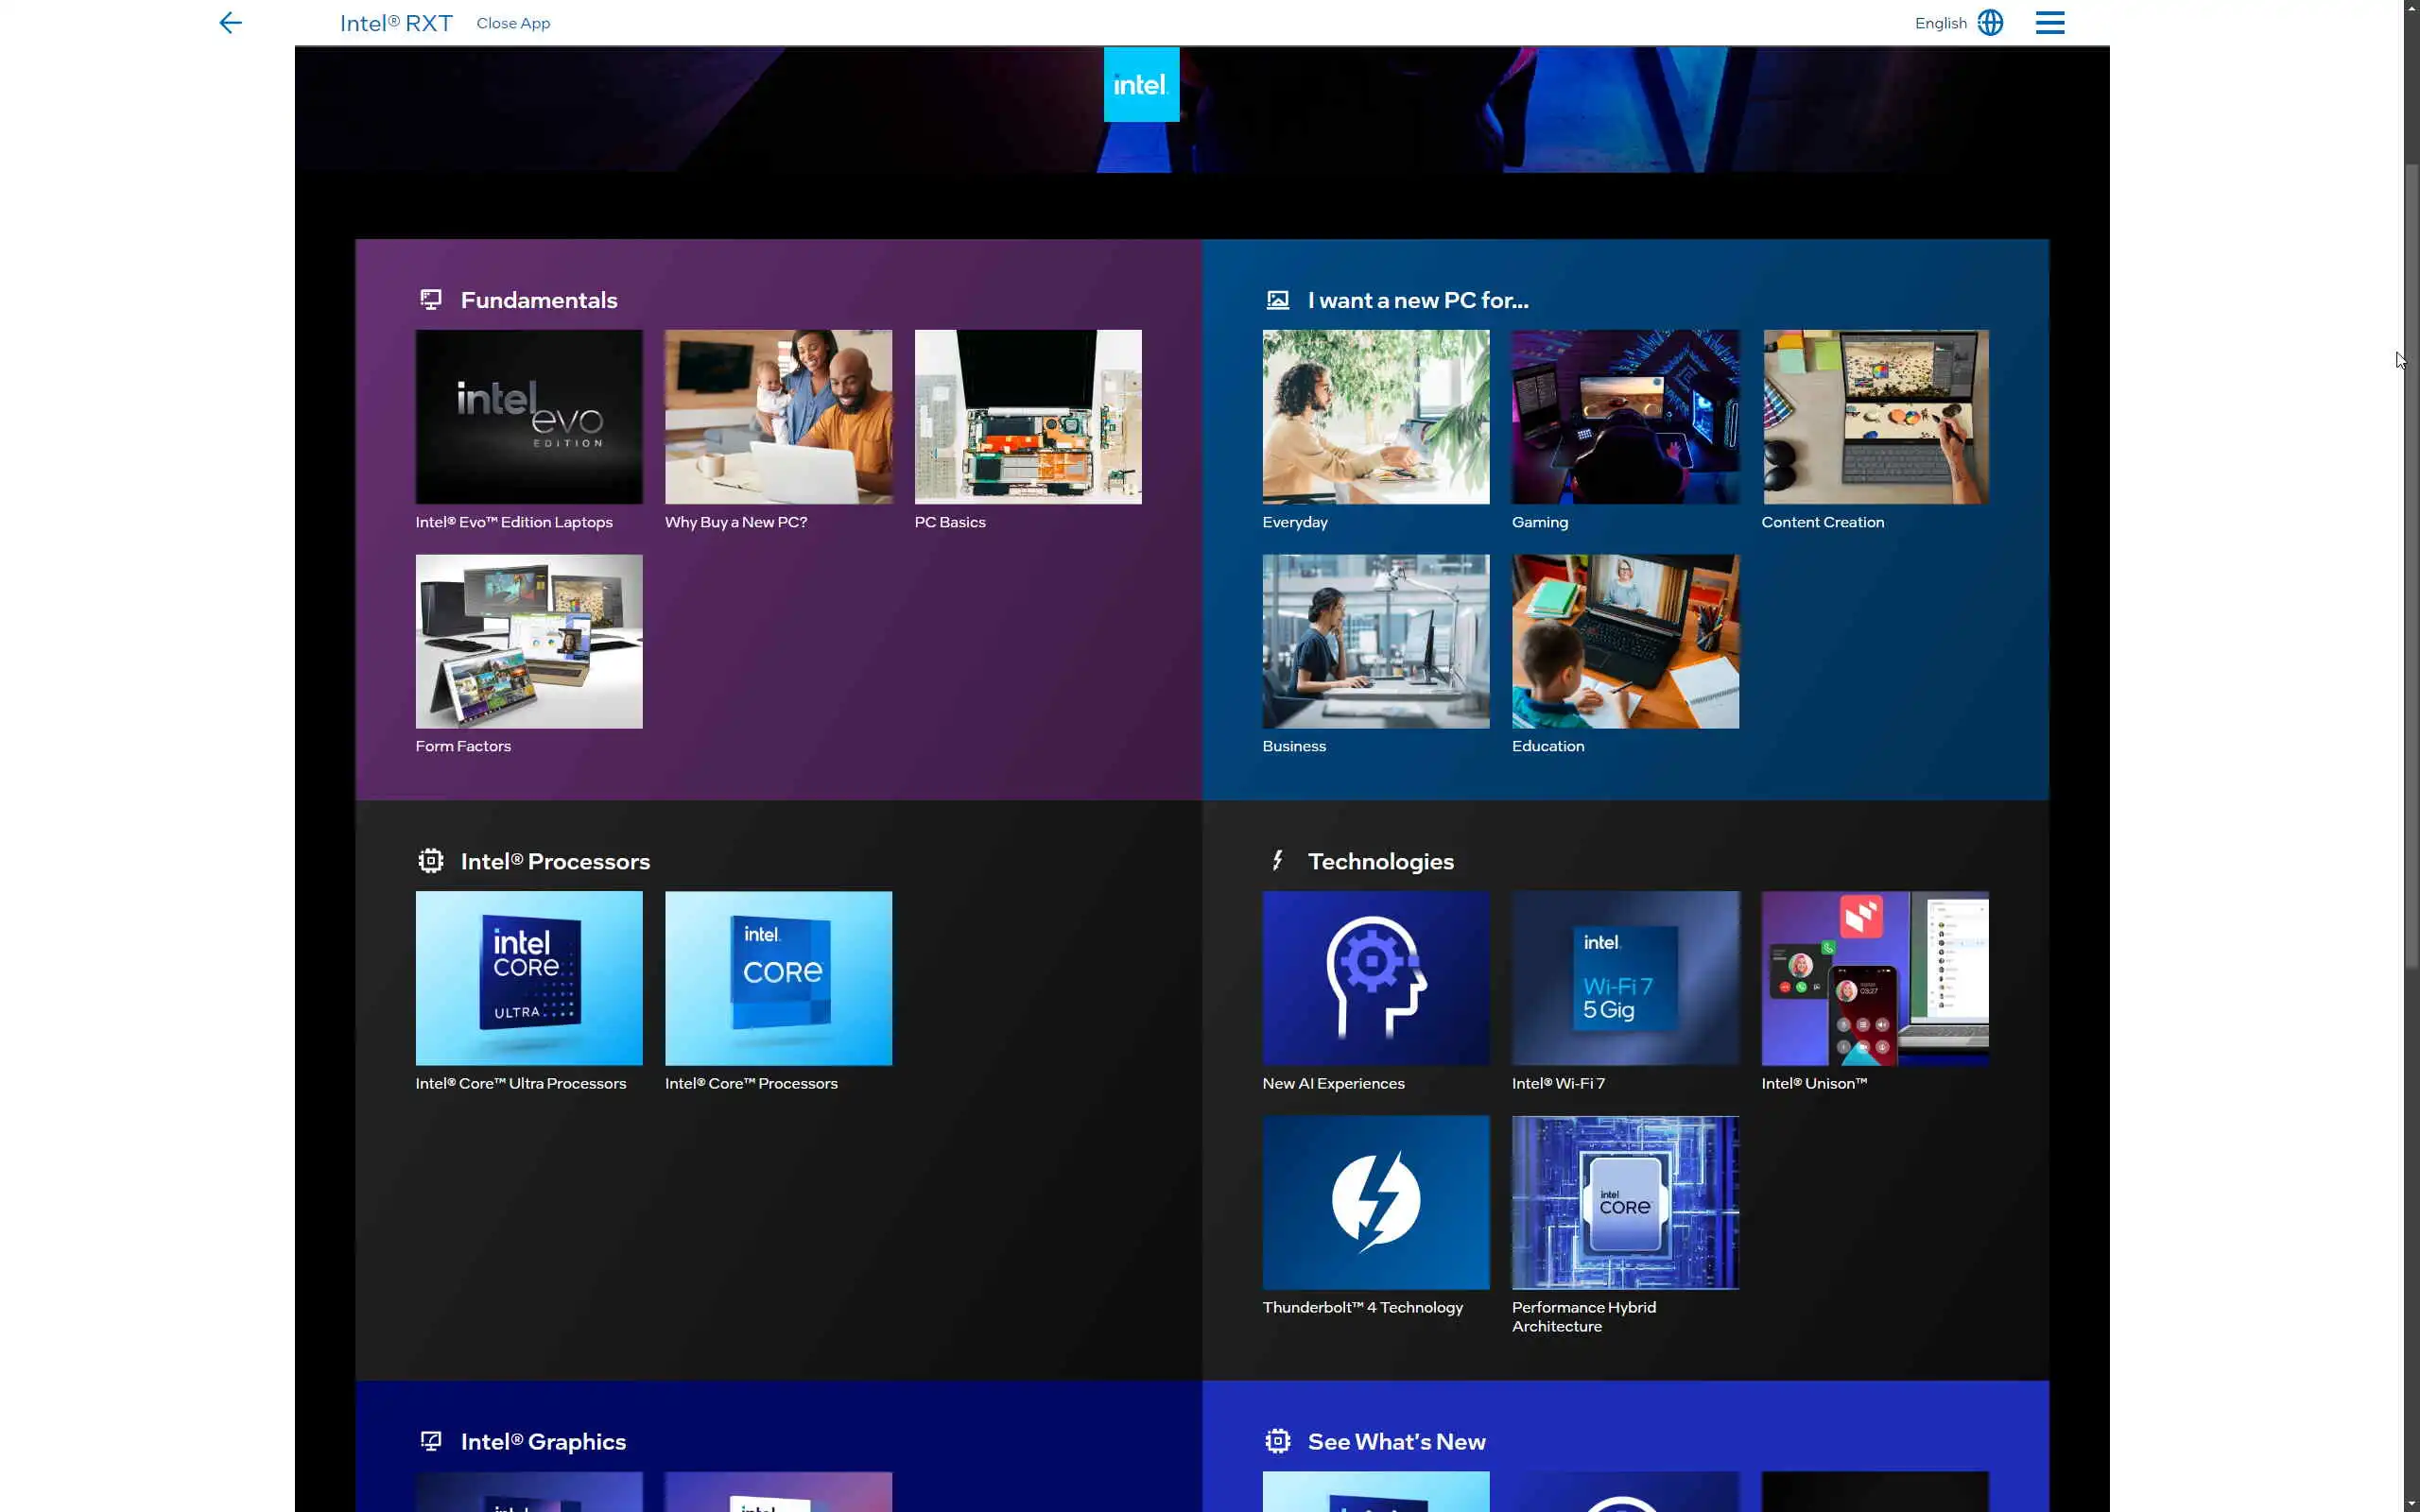Click the Close App link
Image resolution: width=2420 pixels, height=1512 pixels.
pyautogui.click(x=513, y=23)
